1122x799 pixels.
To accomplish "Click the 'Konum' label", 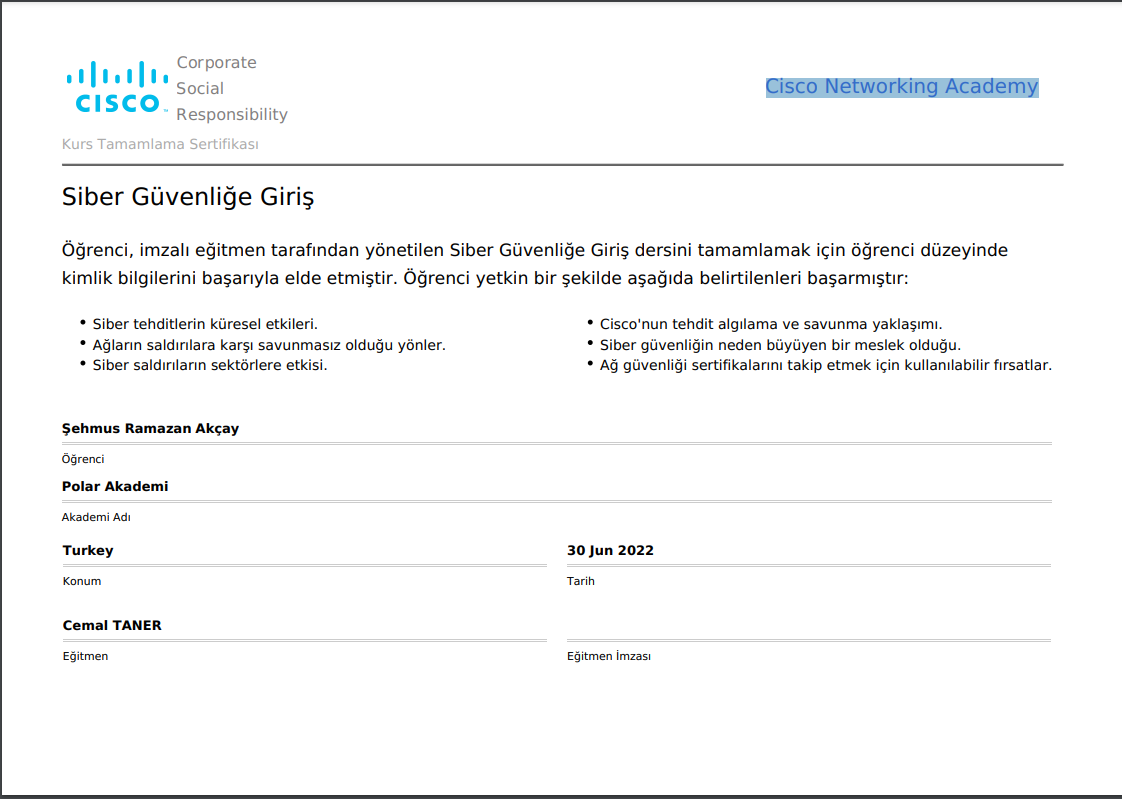I will pyautogui.click(x=82, y=581).
